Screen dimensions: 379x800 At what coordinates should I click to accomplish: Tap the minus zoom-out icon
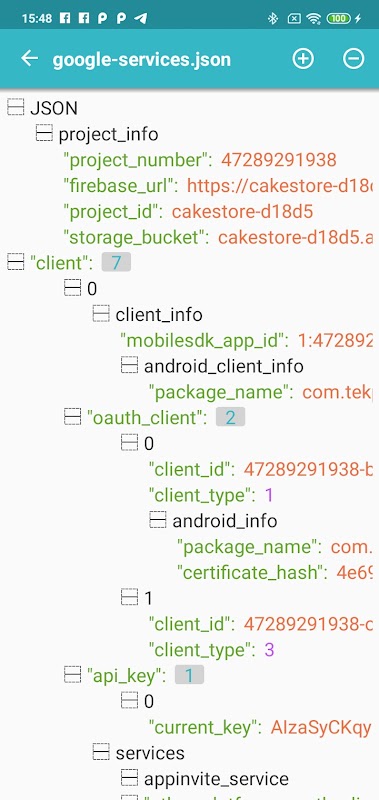point(353,59)
